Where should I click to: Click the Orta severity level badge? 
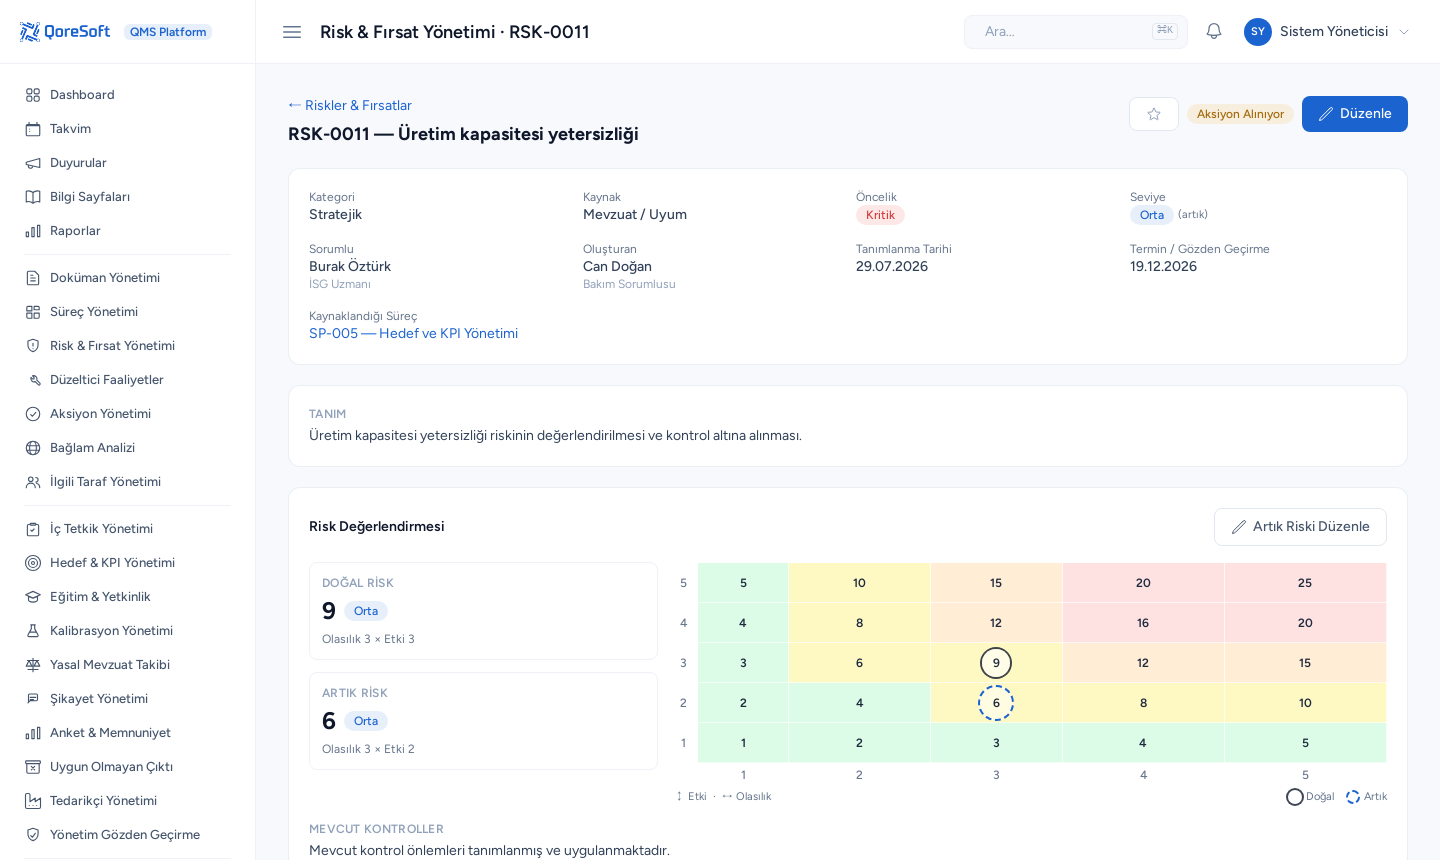1152,215
